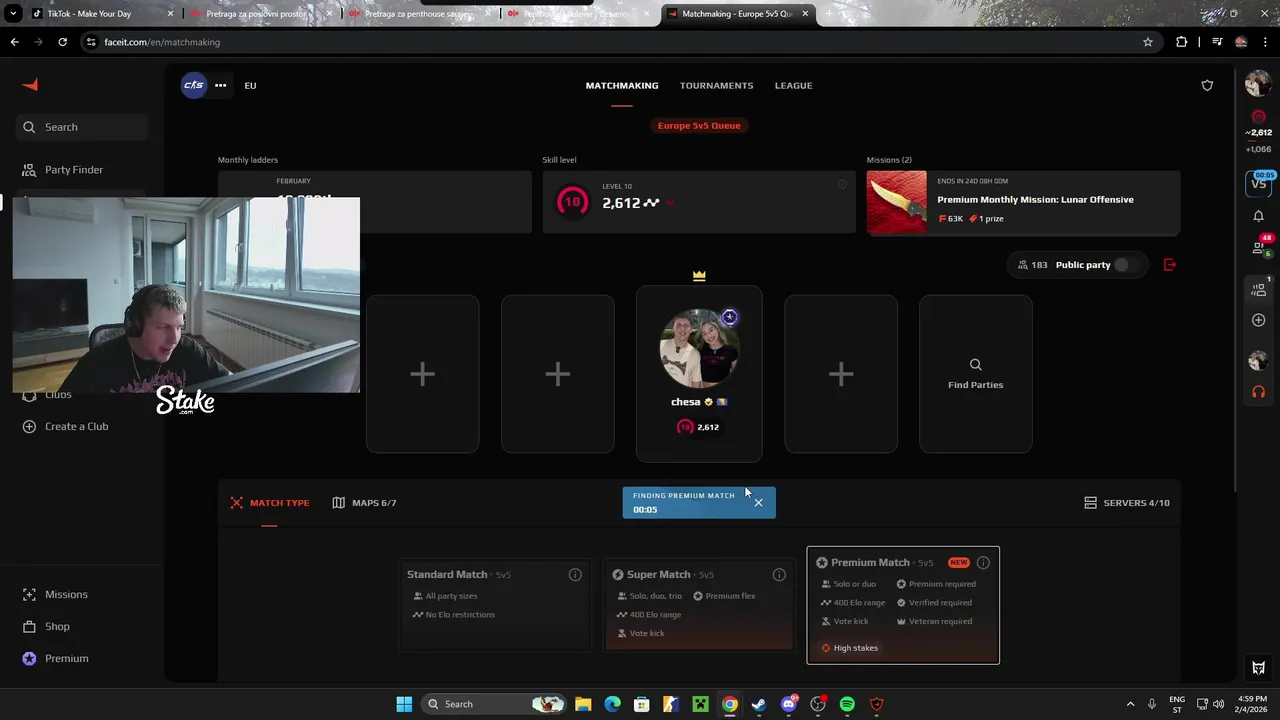1280x720 pixels.
Task: Select the Super Match card
Action: pos(699,605)
